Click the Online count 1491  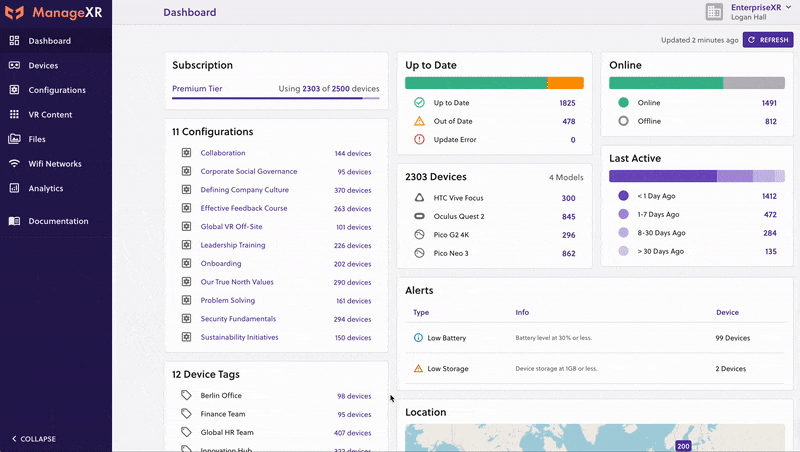point(769,103)
